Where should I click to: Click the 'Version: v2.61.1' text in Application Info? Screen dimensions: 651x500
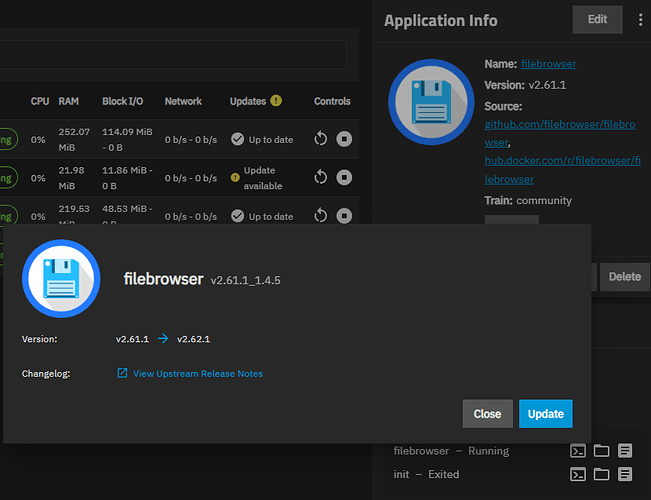tap(525, 85)
